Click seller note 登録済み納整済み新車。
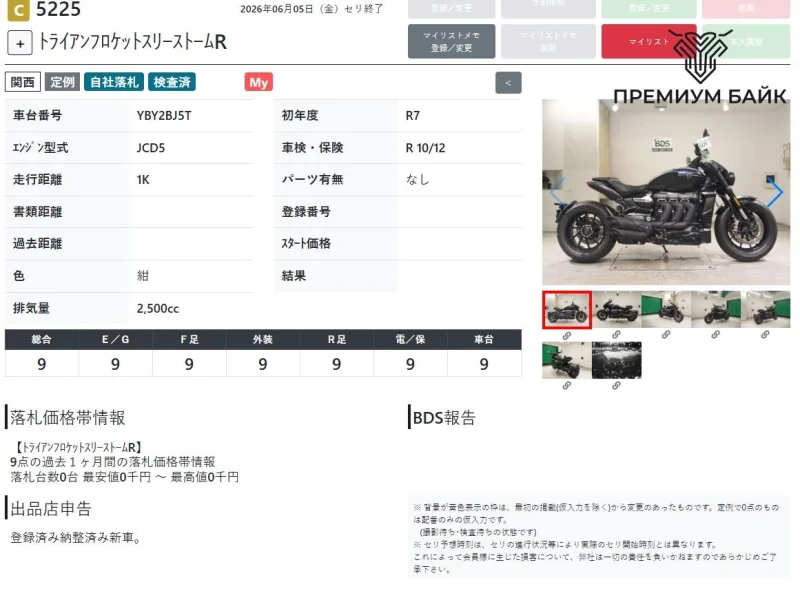Screen dimensions: 800x600 76,538
